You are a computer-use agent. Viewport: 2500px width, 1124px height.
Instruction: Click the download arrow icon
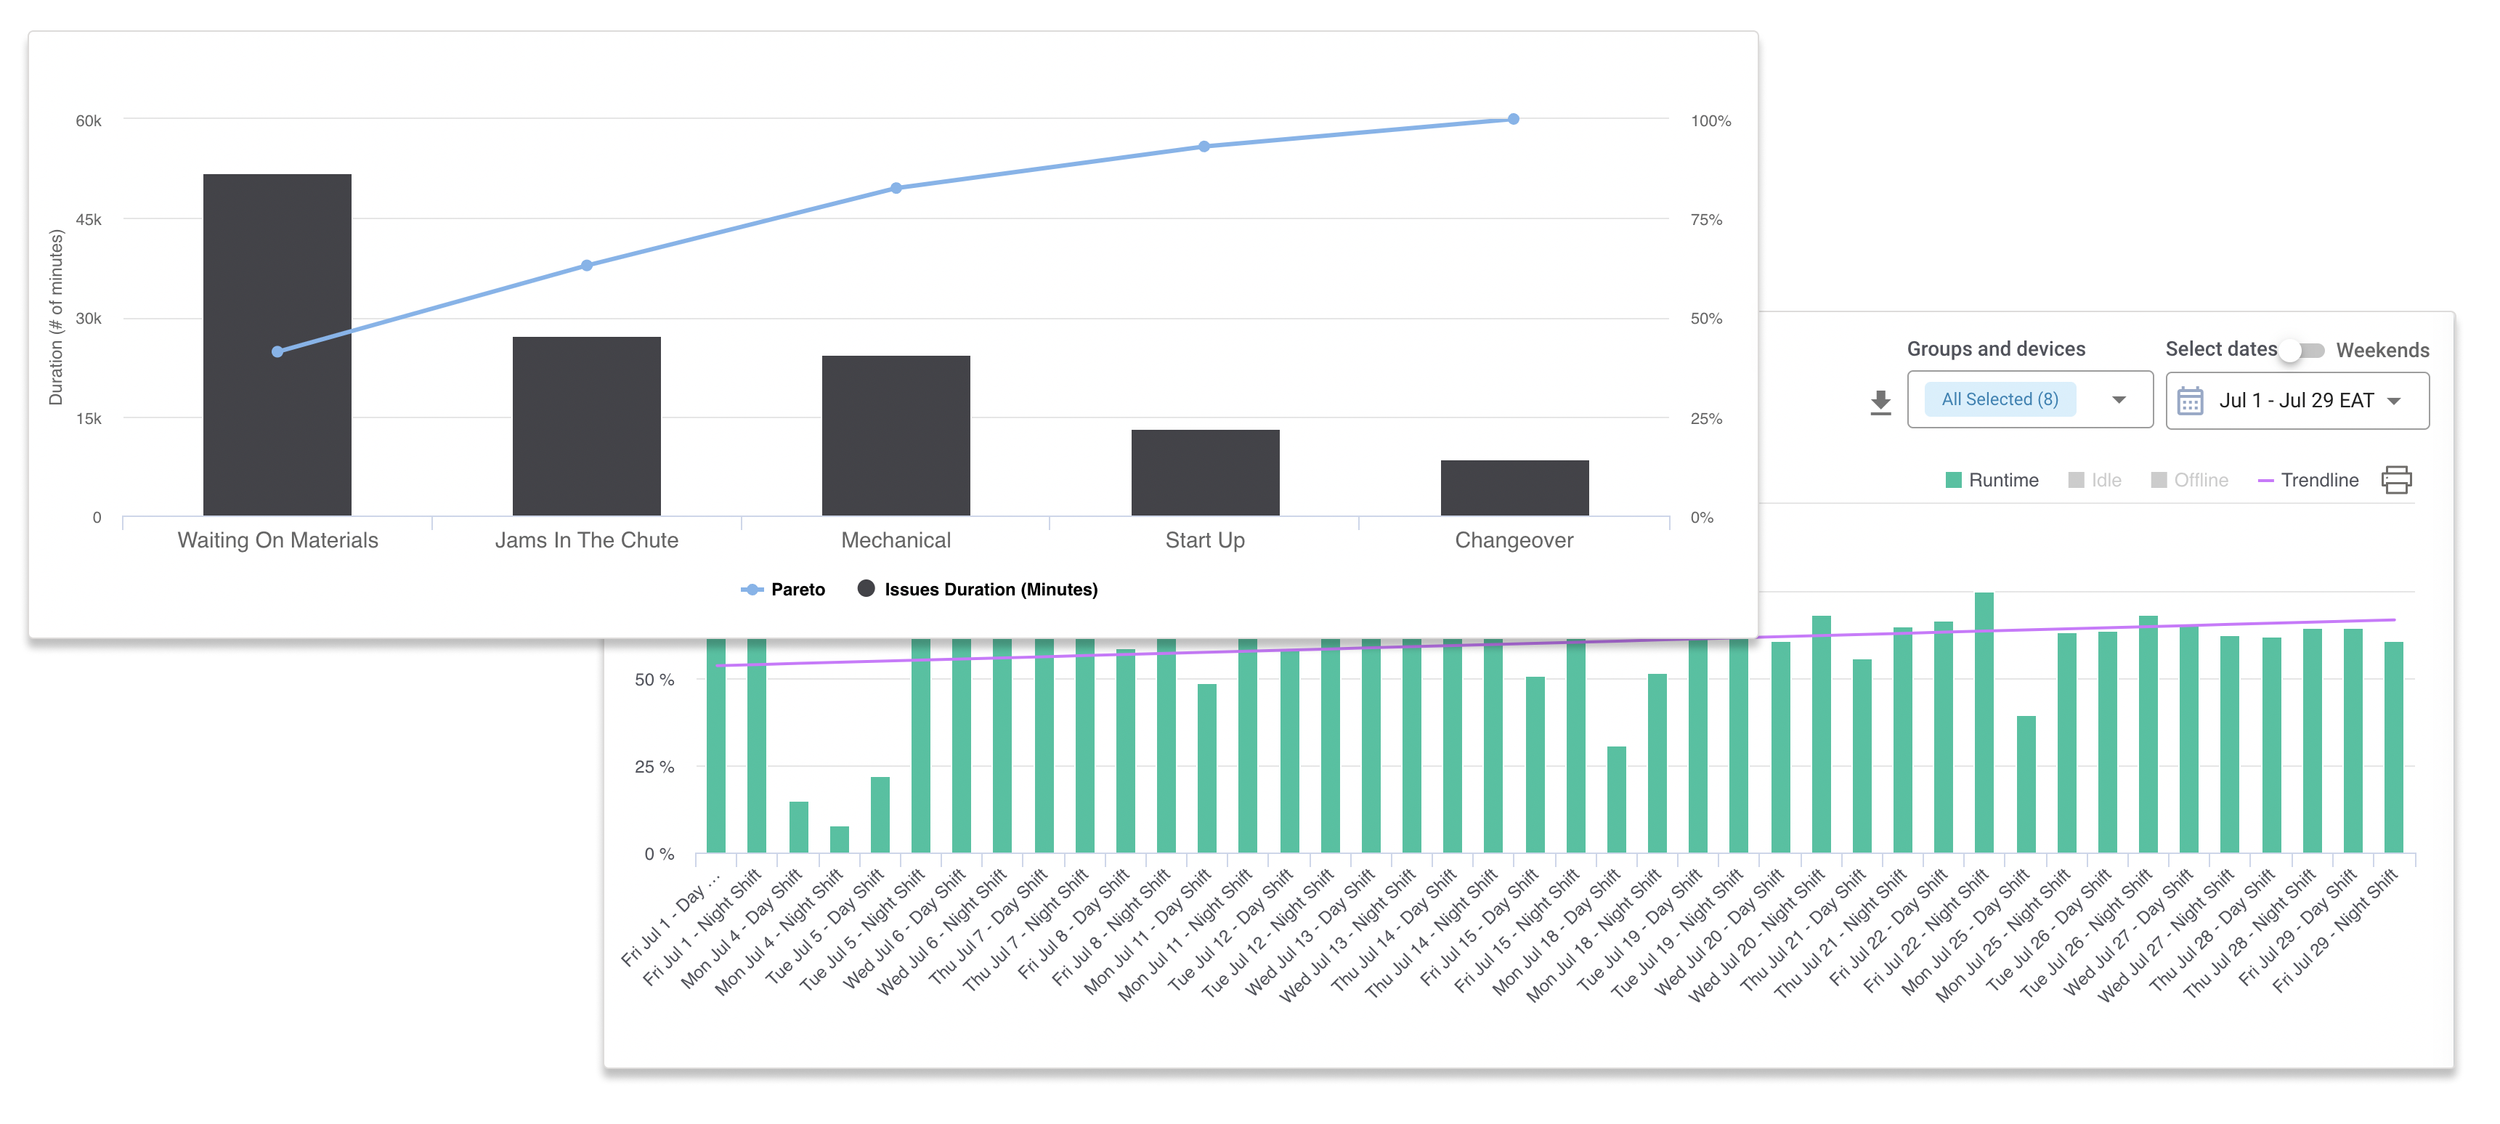click(1880, 402)
